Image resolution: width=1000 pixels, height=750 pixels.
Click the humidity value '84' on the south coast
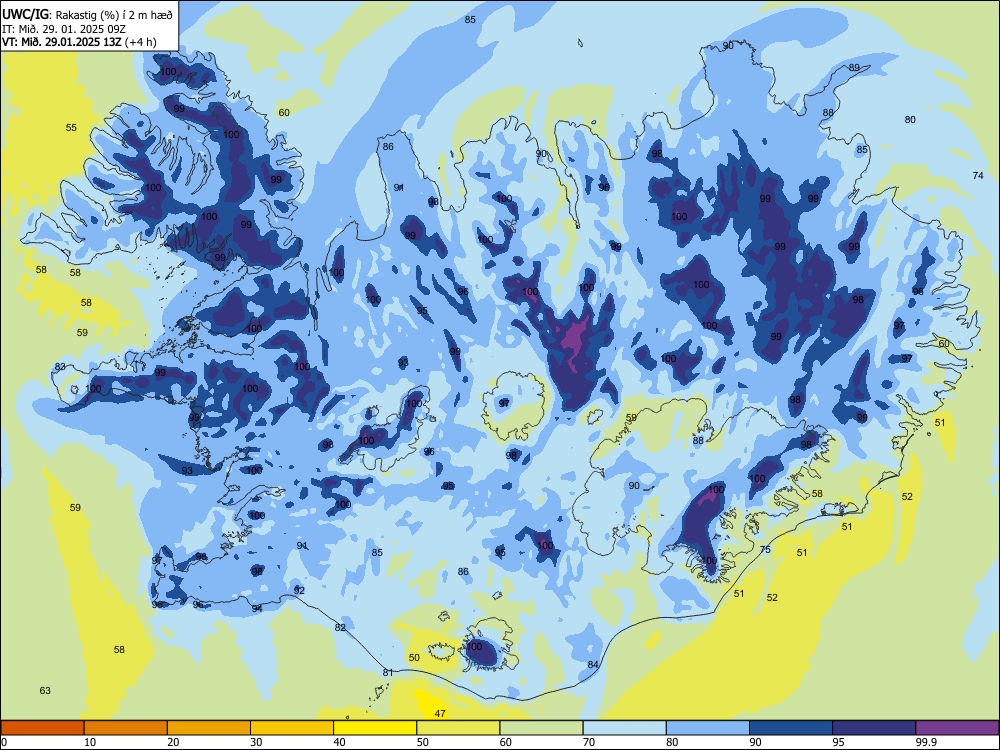[593, 665]
